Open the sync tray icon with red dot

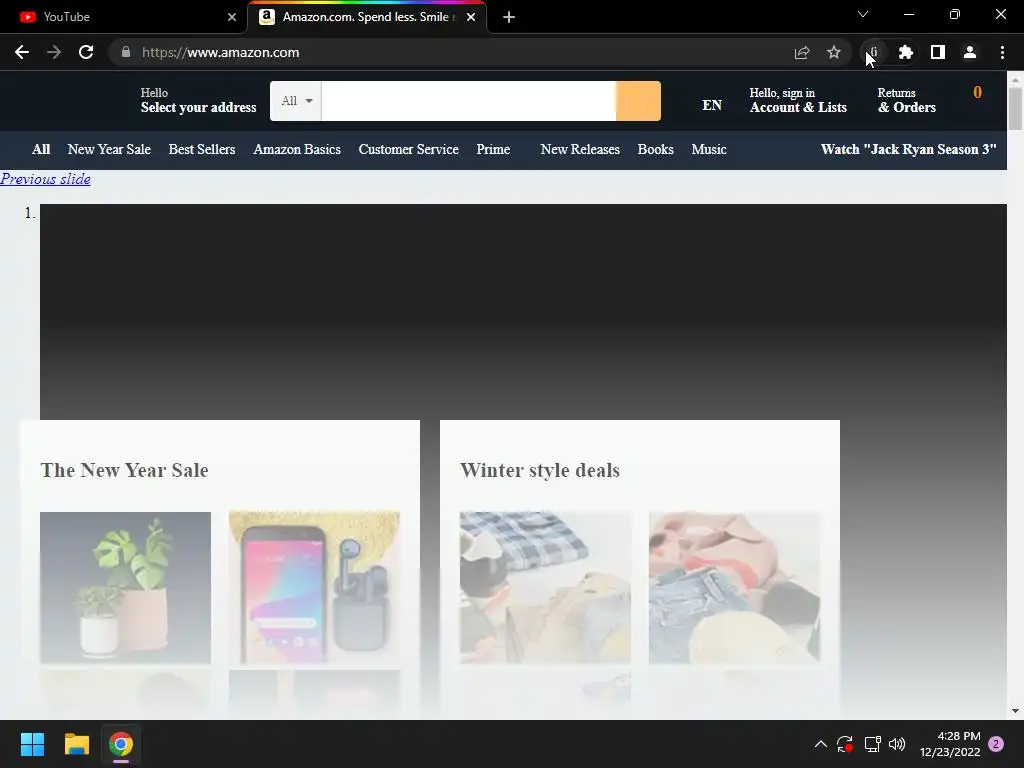[x=845, y=744]
